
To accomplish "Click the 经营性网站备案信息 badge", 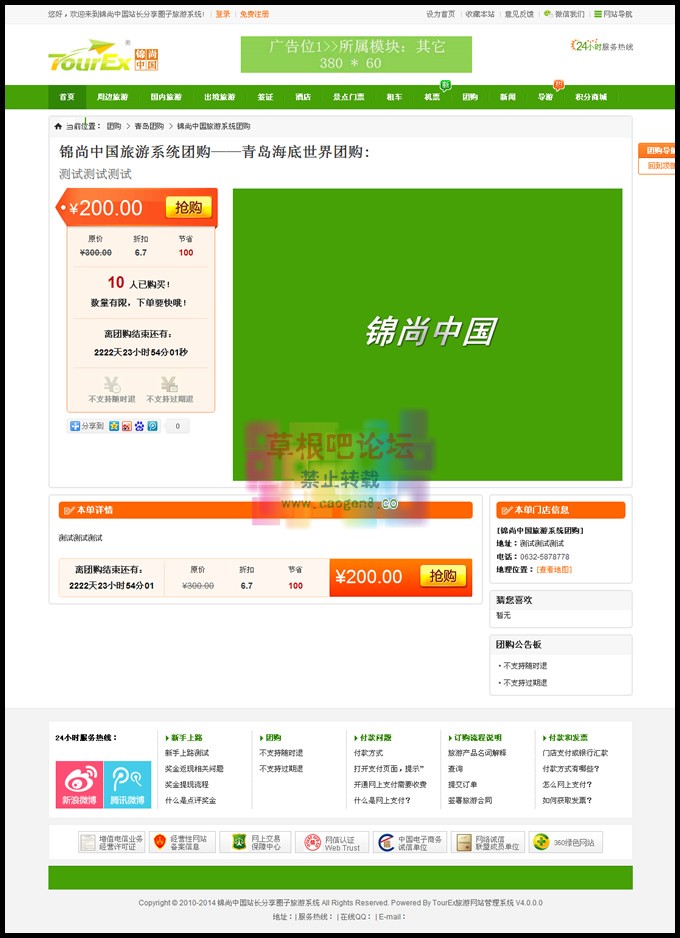I will click(x=182, y=842).
